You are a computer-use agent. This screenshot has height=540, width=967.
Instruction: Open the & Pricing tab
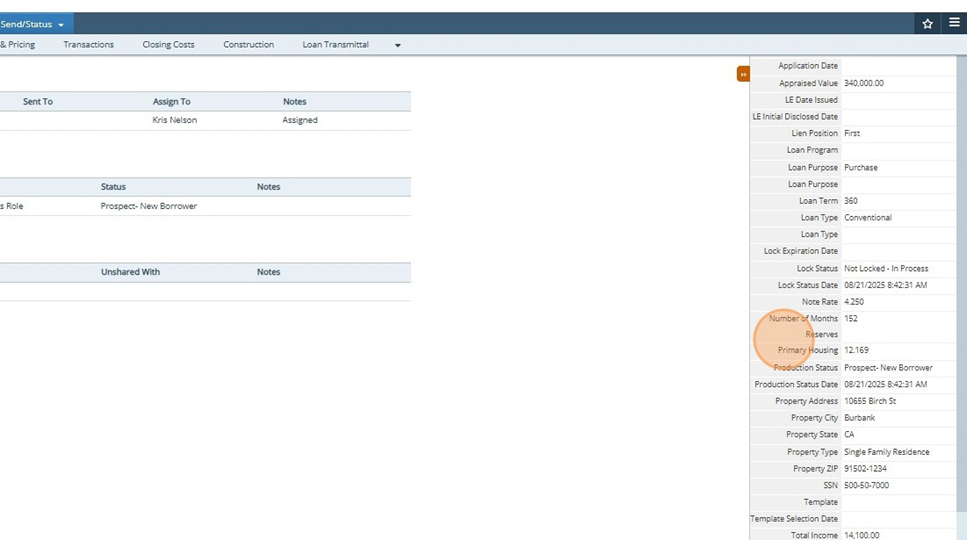(x=18, y=45)
